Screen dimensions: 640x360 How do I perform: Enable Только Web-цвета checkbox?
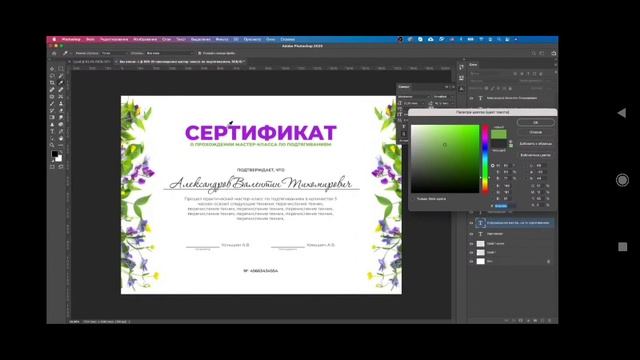[x=413, y=199]
